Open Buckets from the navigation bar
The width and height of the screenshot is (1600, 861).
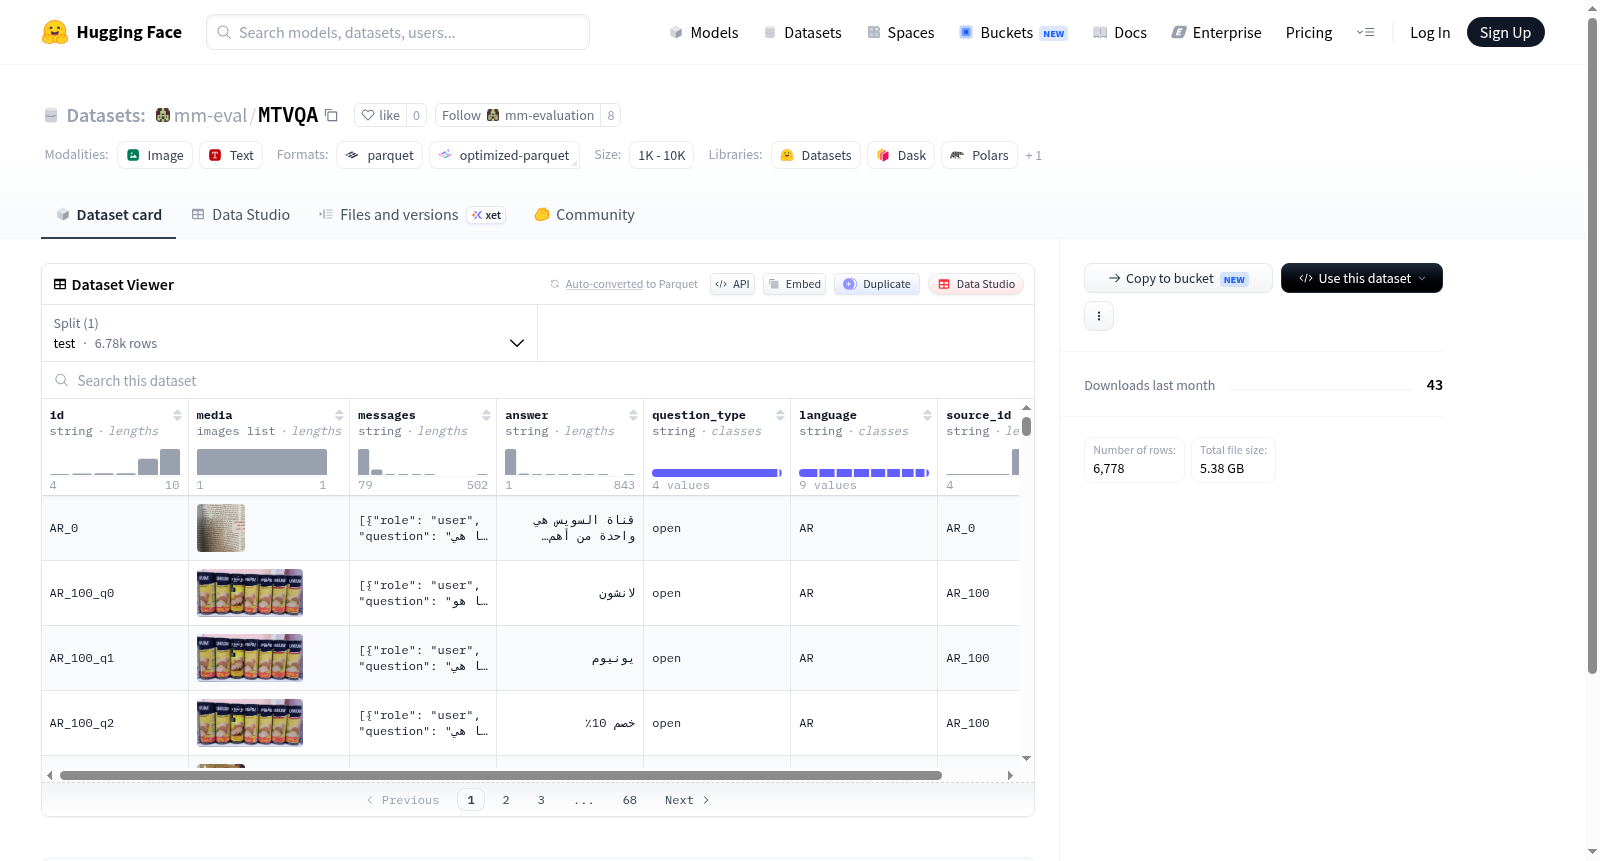tap(1013, 32)
